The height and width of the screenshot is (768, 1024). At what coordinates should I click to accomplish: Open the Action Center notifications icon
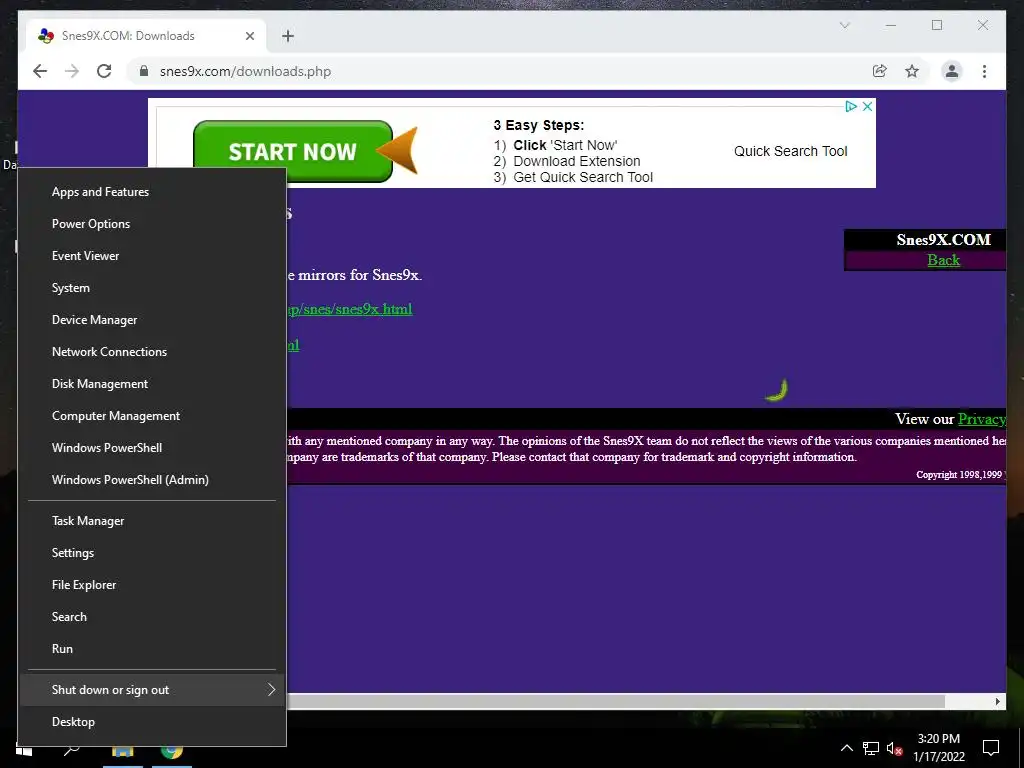(x=991, y=748)
